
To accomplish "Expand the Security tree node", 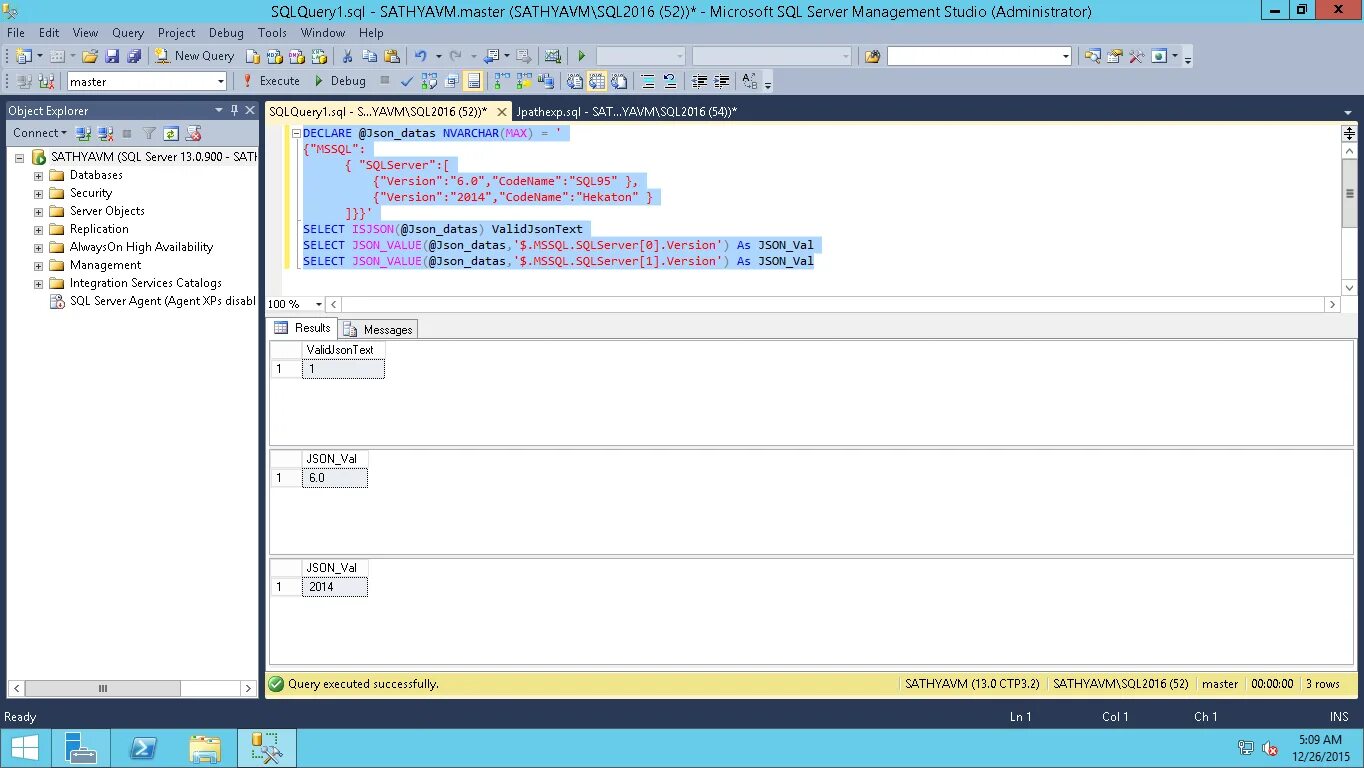I will pyautogui.click(x=38, y=193).
